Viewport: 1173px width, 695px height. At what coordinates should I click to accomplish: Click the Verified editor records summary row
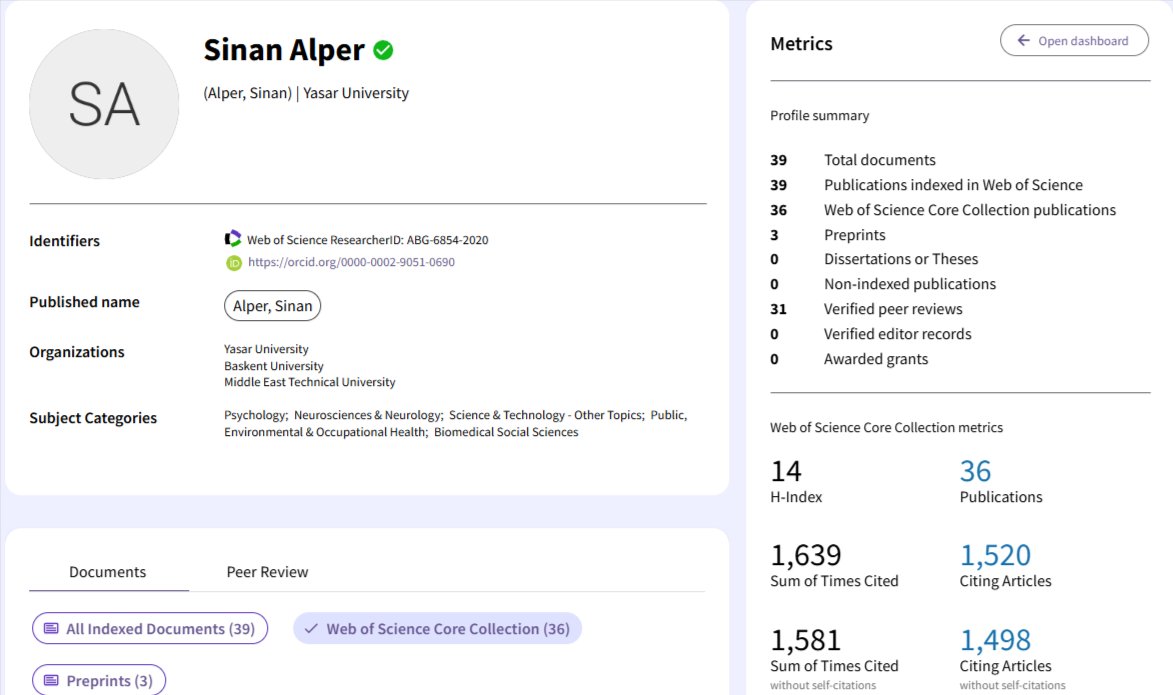tap(871, 334)
